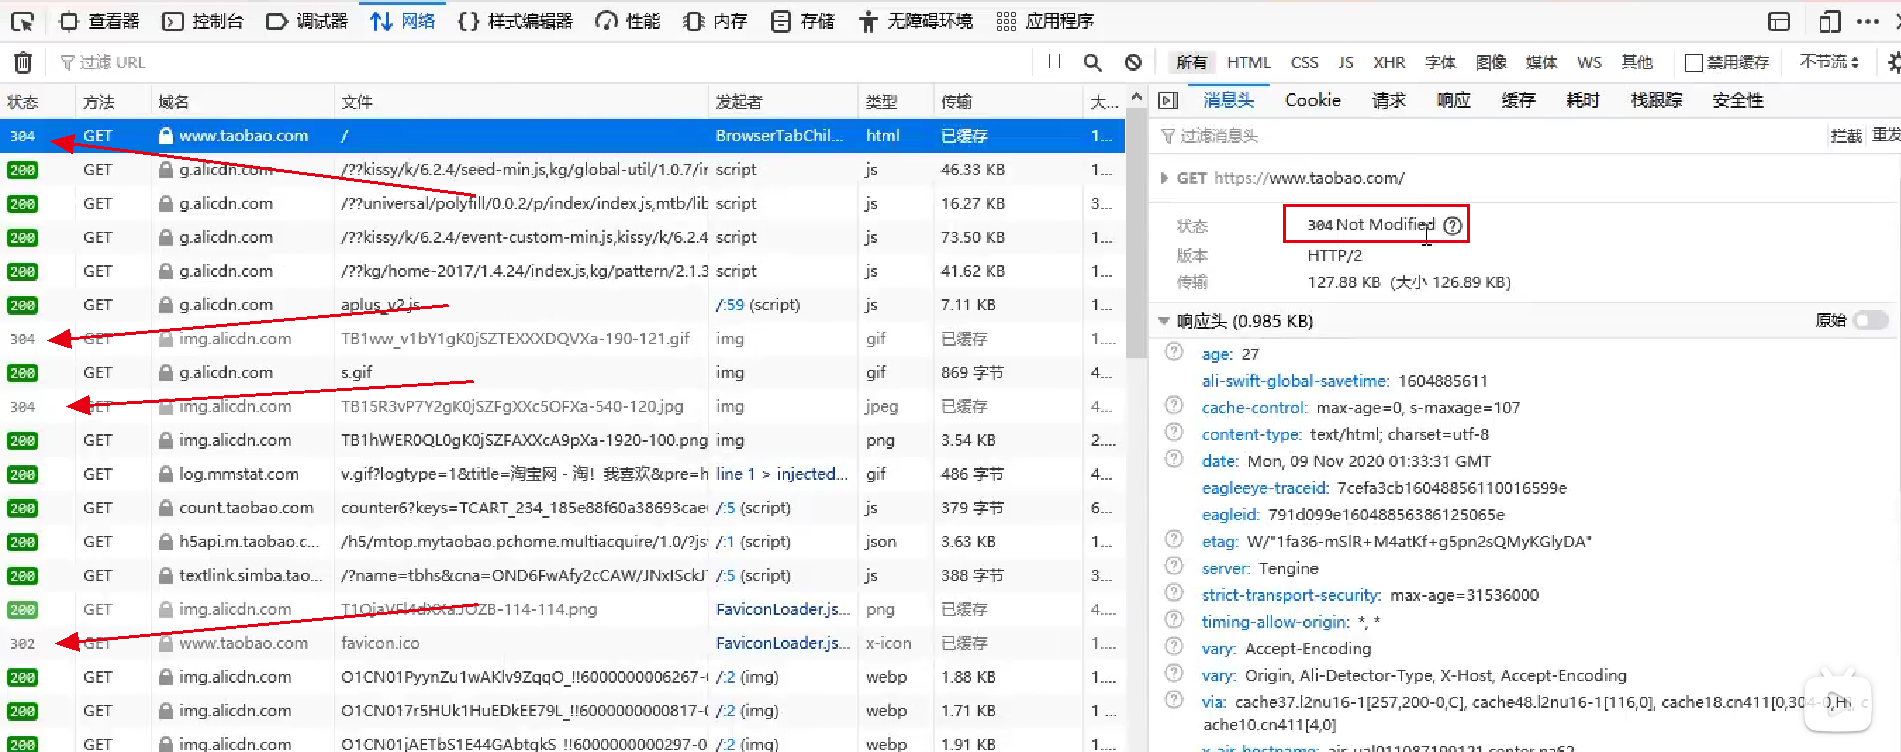The width and height of the screenshot is (1901, 752).
Task: Click the help icon beside content-type header
Action: click(1175, 433)
